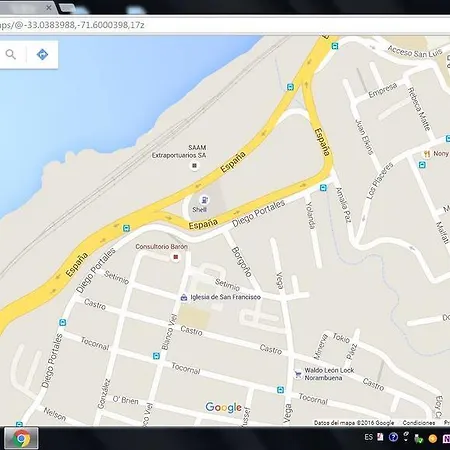Viewport: 450px width, 450px height.
Task: Select bus stop icon on Tocornal near Vega
Action: (x=281, y=390)
